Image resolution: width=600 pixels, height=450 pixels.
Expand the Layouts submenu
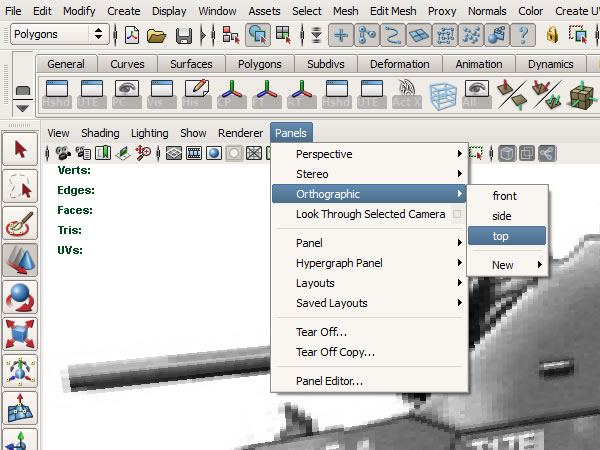pos(370,283)
